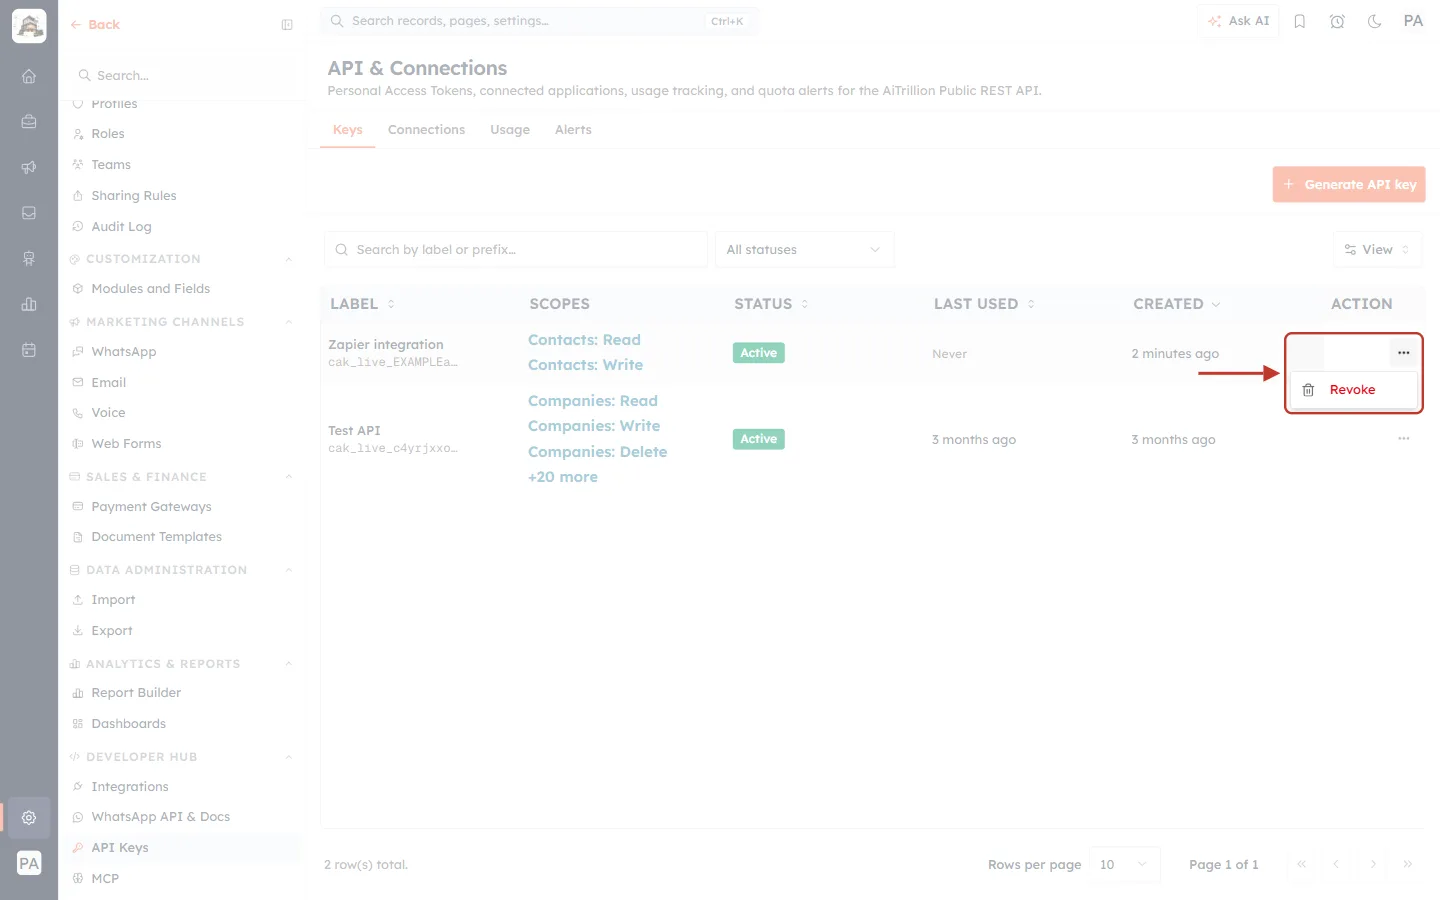The height and width of the screenshot is (900, 1440).
Task: Toggle dark mode moon icon
Action: click(1375, 21)
